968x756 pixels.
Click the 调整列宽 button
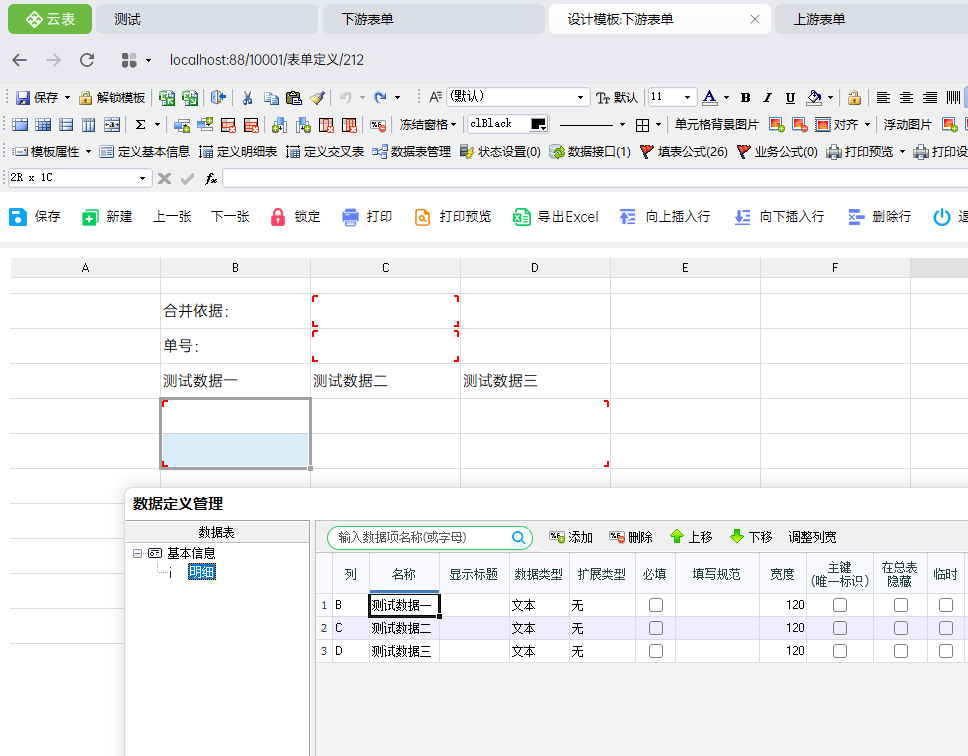[812, 538]
